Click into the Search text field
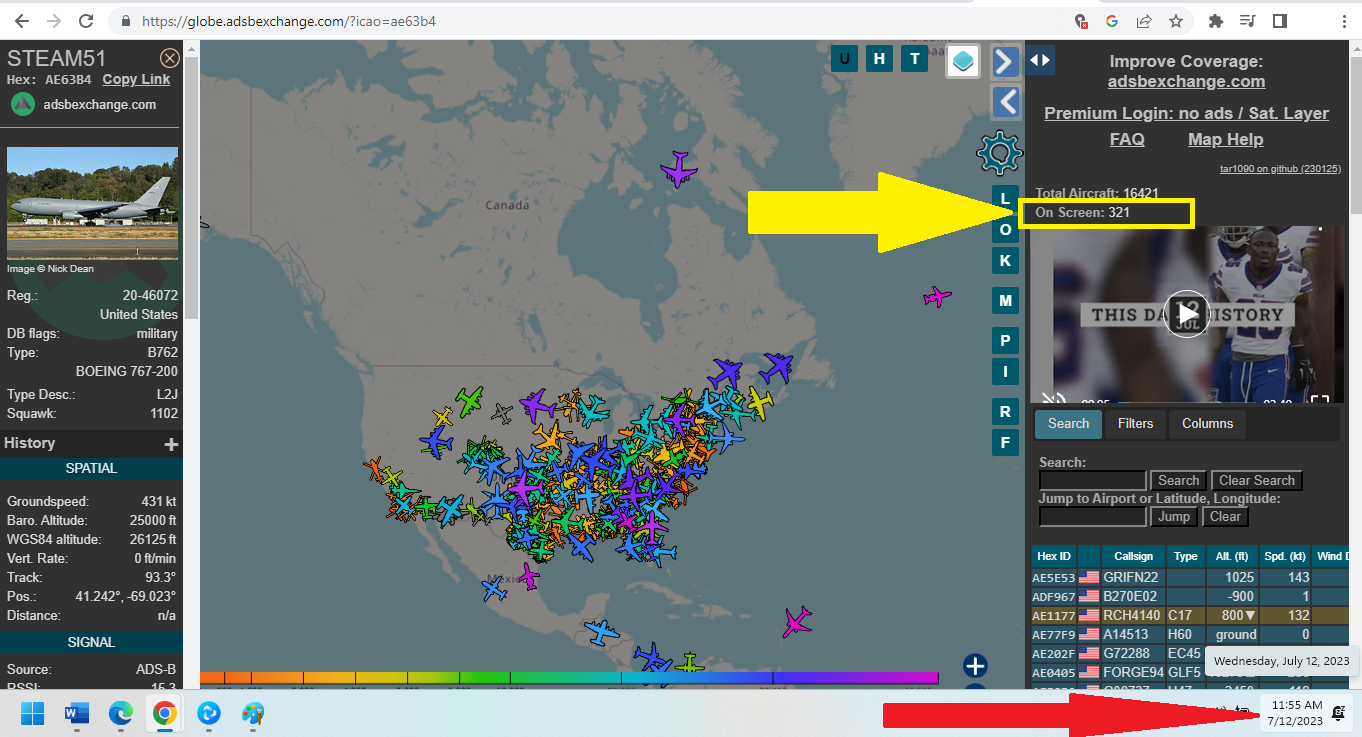This screenshot has height=737, width=1362. click(1092, 480)
